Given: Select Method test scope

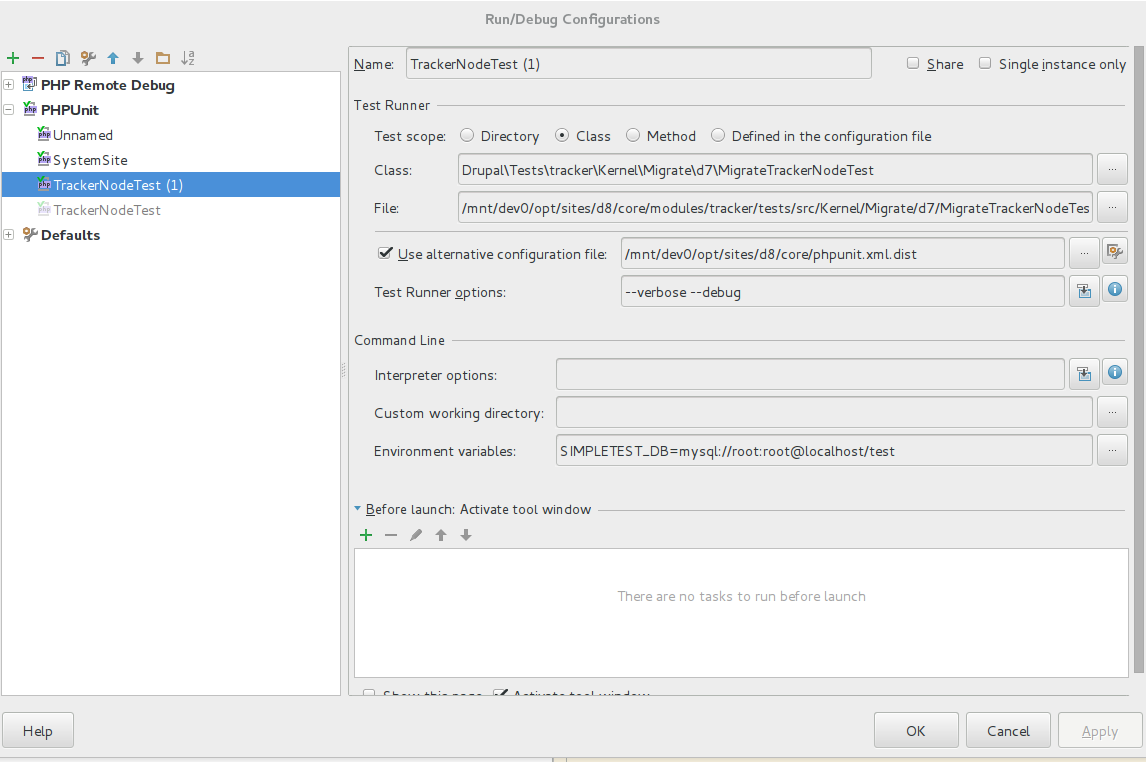Looking at the screenshot, I should [633, 135].
